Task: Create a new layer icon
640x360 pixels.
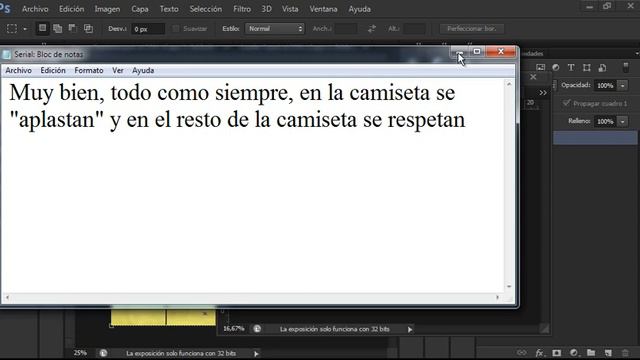Action: pyautogui.click(x=608, y=353)
